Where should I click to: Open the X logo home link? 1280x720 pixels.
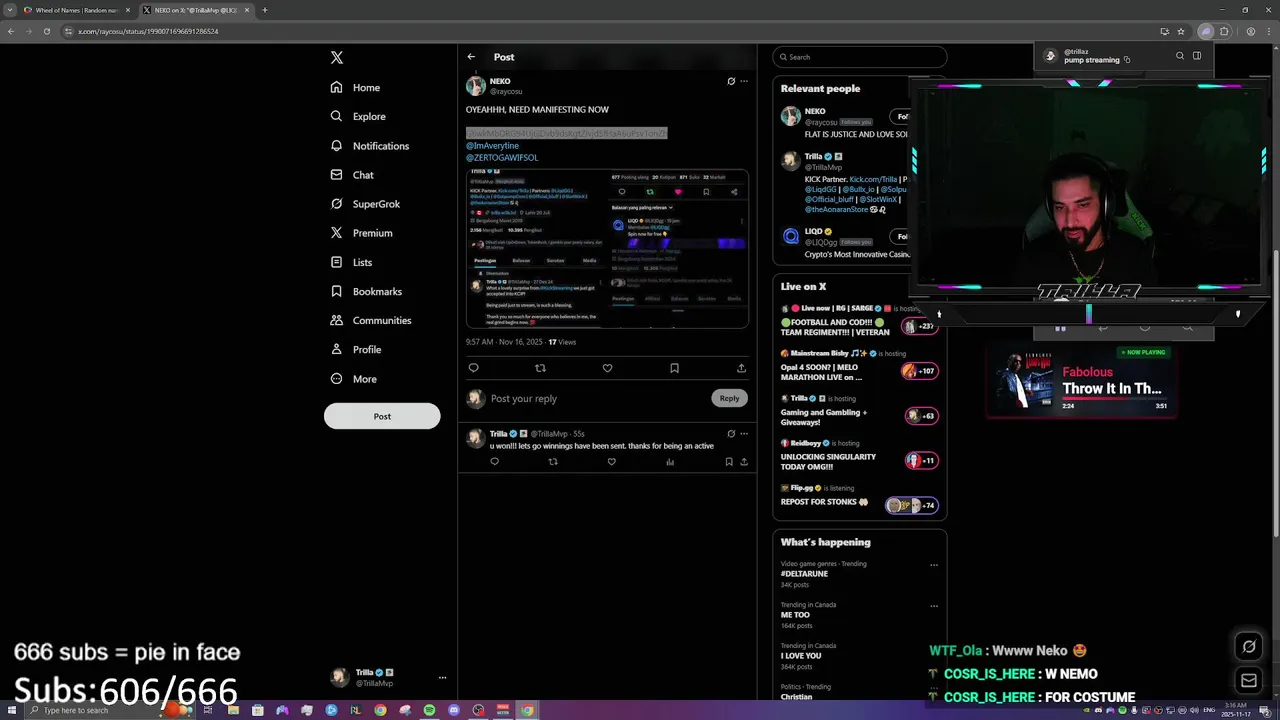coord(337,58)
